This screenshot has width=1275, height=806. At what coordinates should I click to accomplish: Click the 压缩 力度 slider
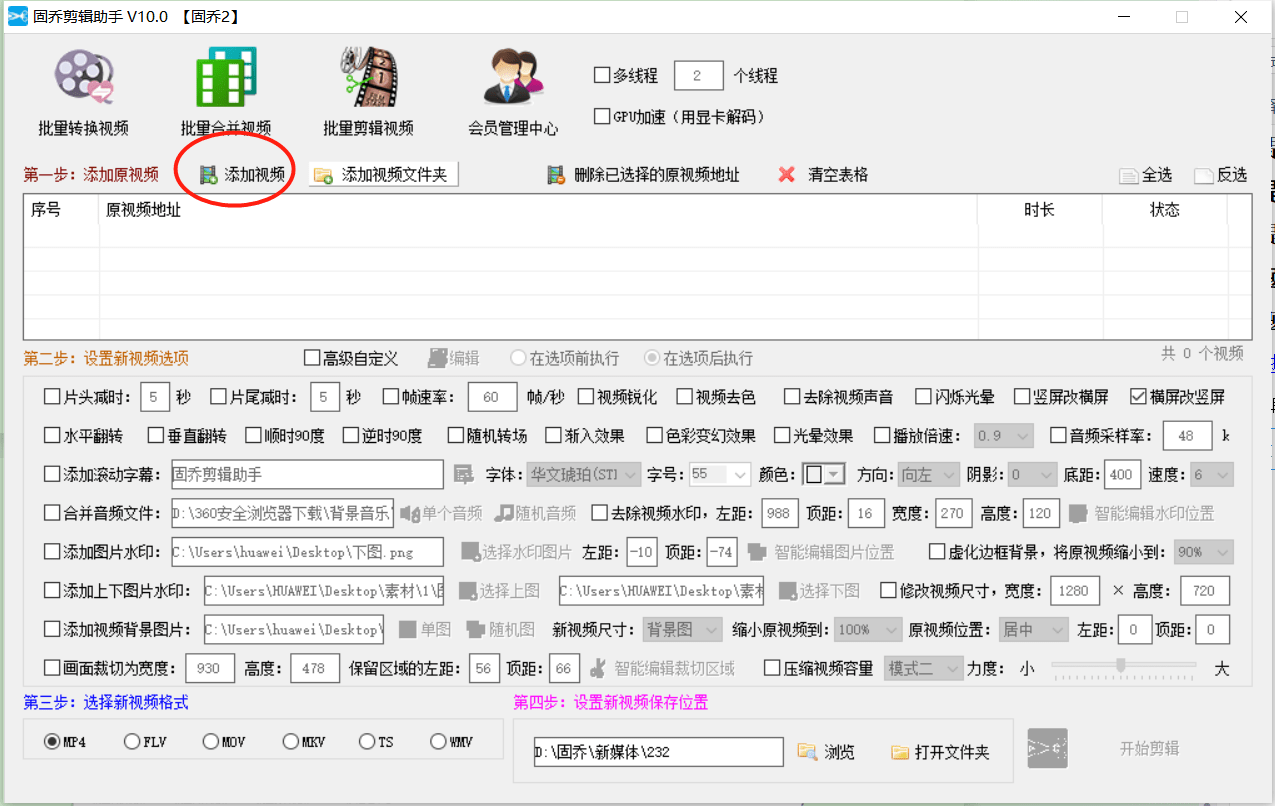pos(1122,665)
